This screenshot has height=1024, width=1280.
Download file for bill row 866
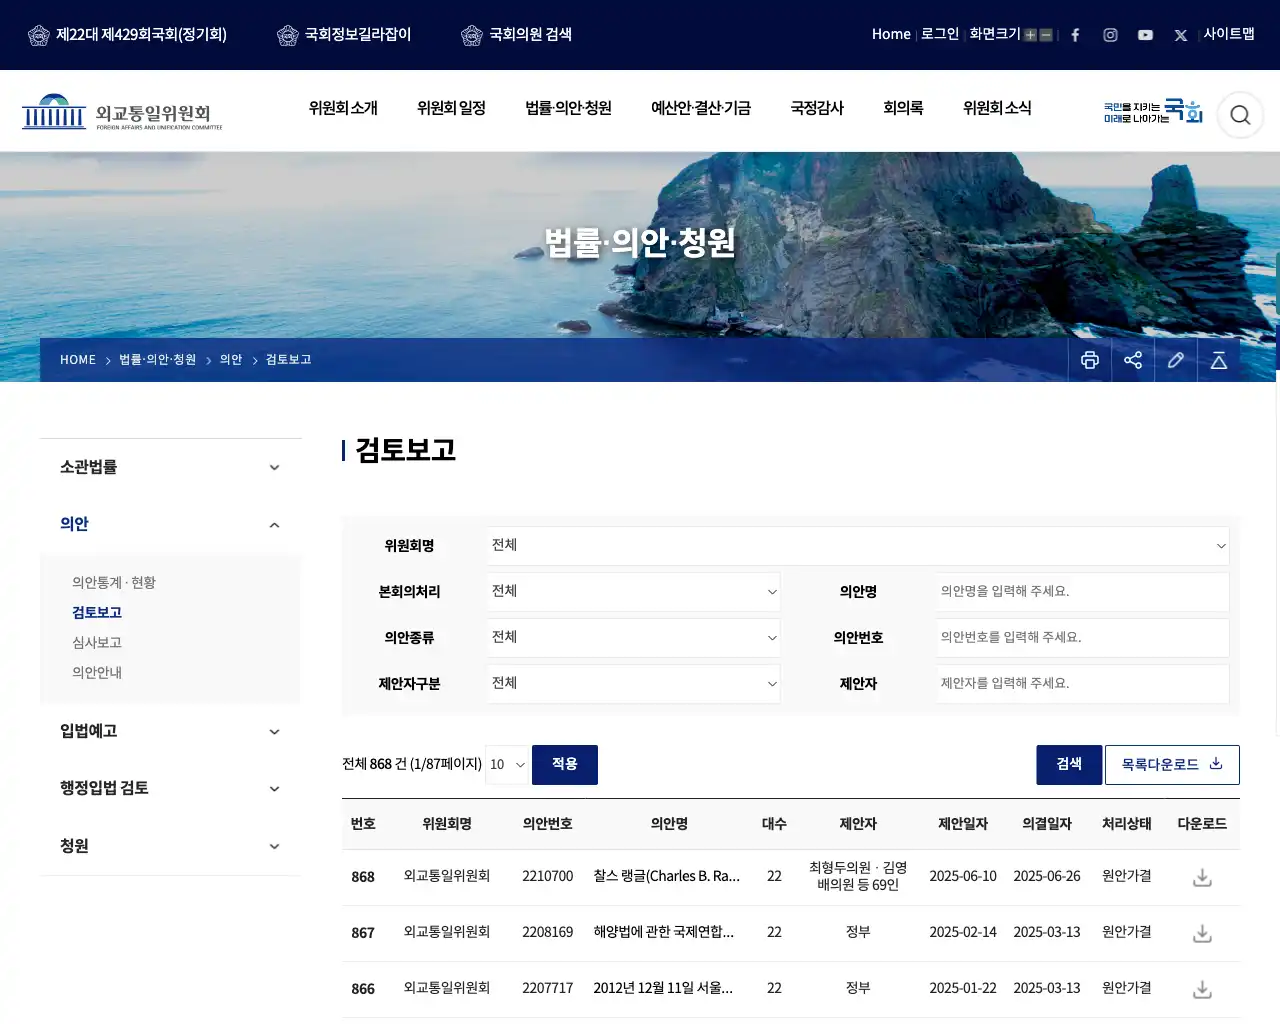(x=1203, y=989)
